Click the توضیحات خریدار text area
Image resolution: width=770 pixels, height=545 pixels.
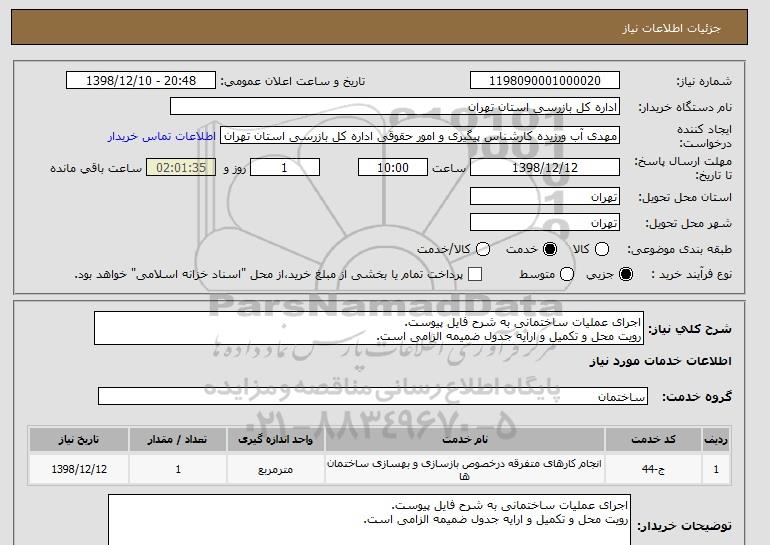(369, 520)
